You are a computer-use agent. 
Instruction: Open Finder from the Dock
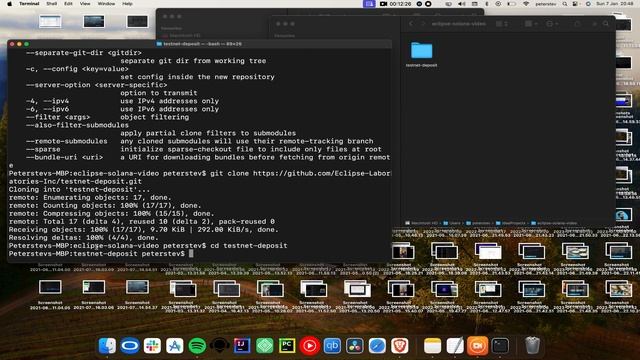(107, 346)
